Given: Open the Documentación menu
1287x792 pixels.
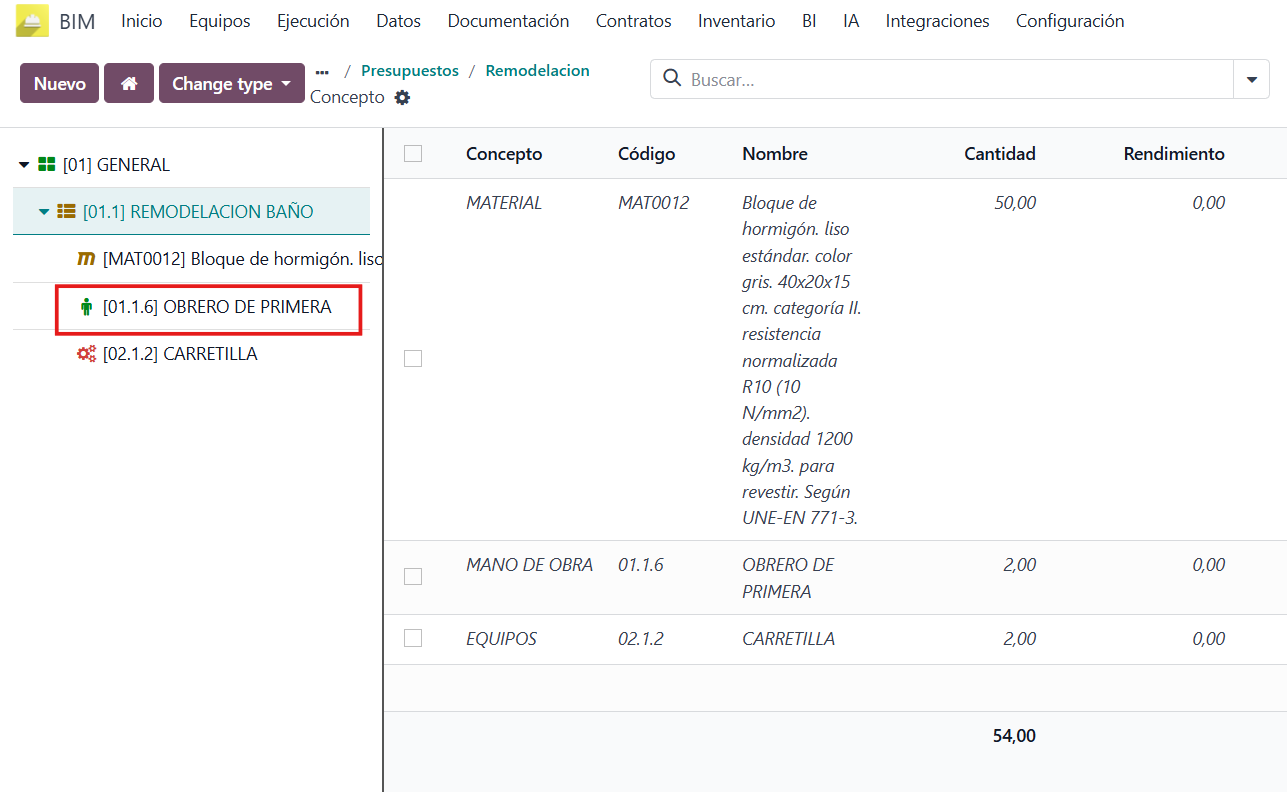Looking at the screenshot, I should click(x=508, y=21).
